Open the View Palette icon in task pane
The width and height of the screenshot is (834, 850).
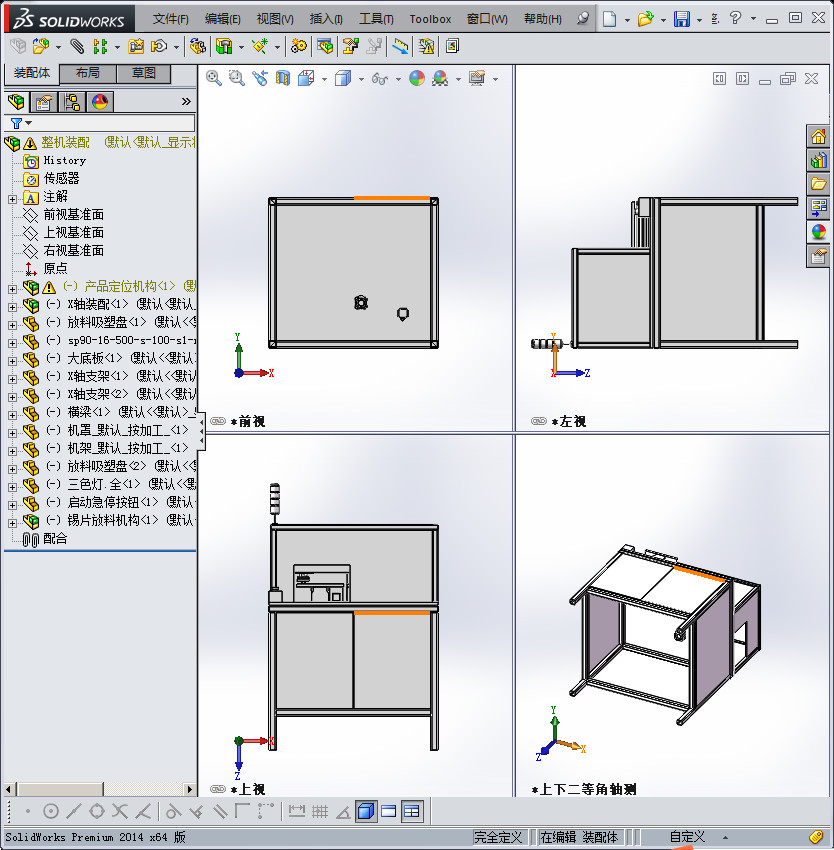tap(818, 208)
